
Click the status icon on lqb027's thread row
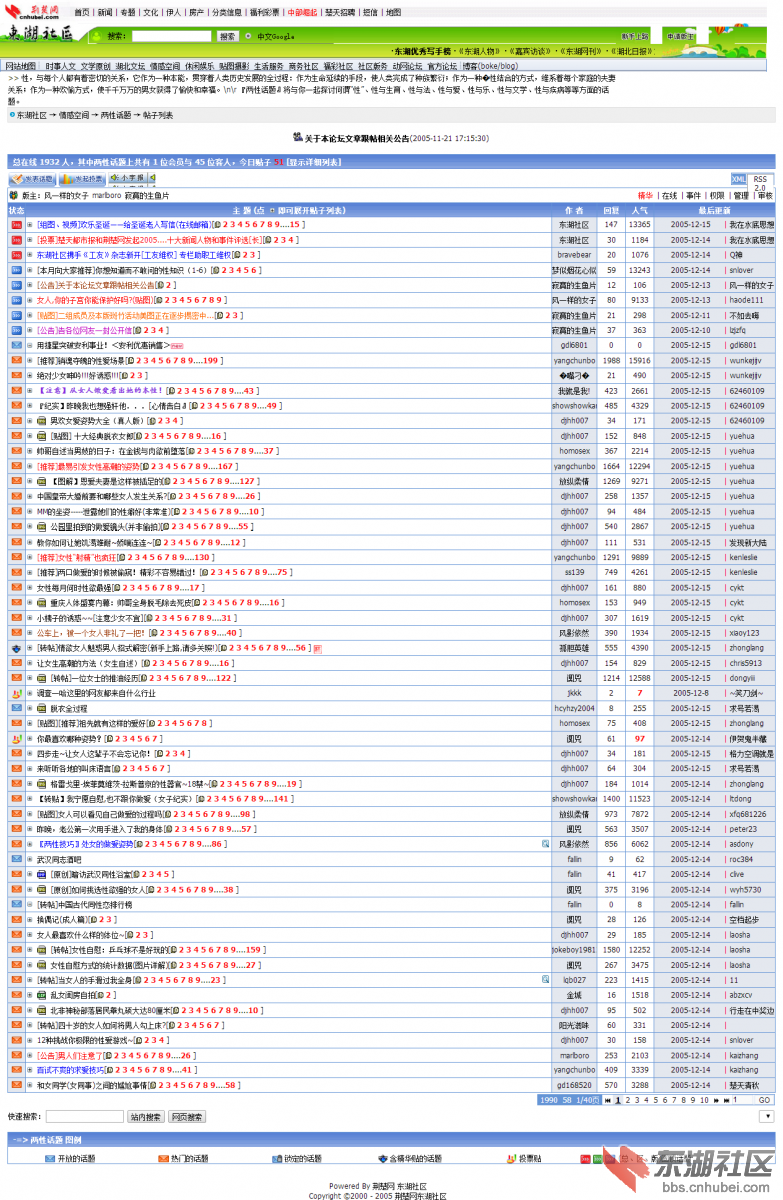coord(16,980)
